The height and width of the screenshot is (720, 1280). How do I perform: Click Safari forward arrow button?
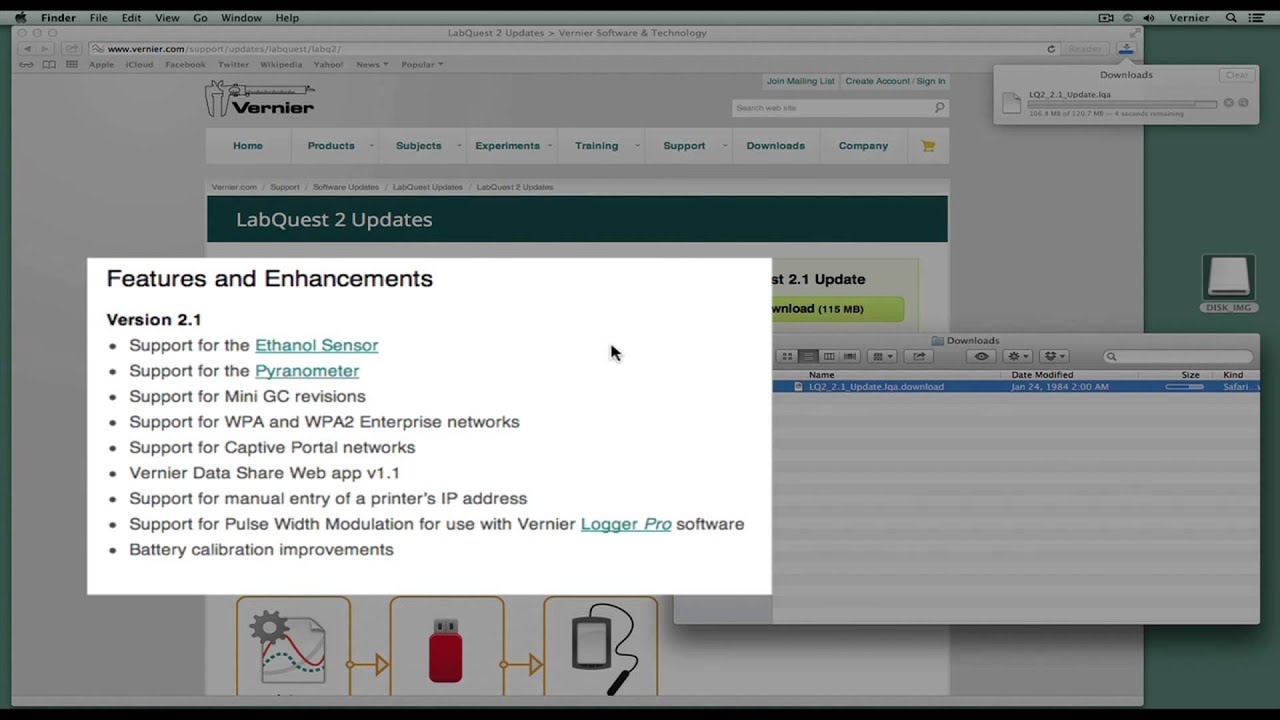(x=44, y=48)
